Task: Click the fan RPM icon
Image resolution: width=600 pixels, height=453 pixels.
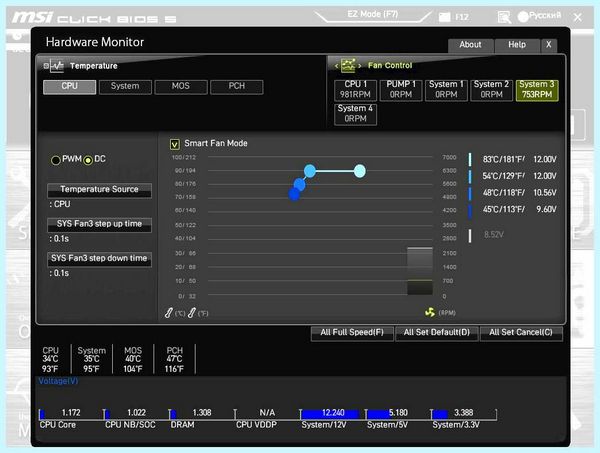Action: (430, 313)
